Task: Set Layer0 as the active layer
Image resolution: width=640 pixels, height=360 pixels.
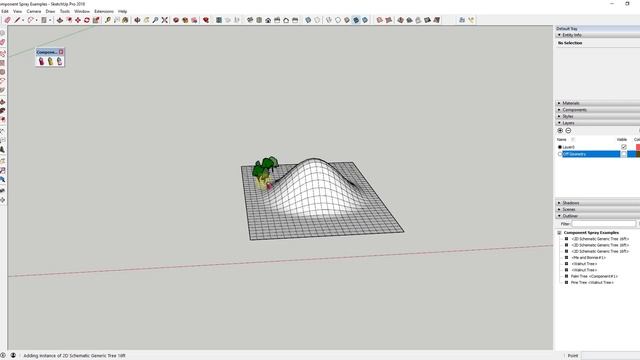Action: pyautogui.click(x=560, y=147)
